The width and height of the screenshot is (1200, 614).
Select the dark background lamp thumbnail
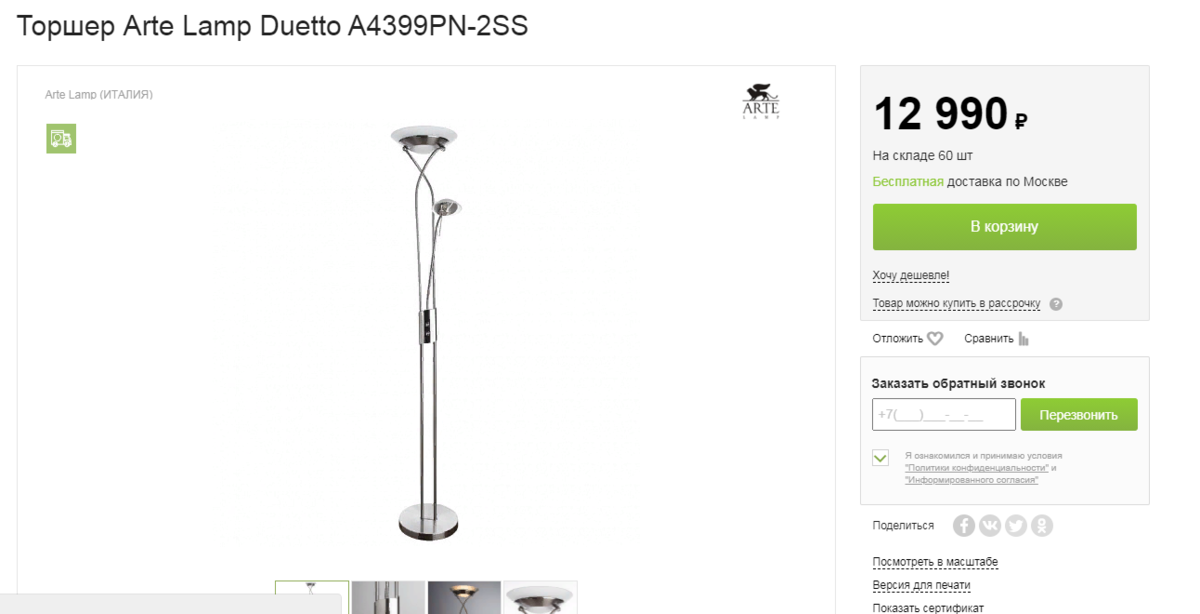tap(464, 598)
